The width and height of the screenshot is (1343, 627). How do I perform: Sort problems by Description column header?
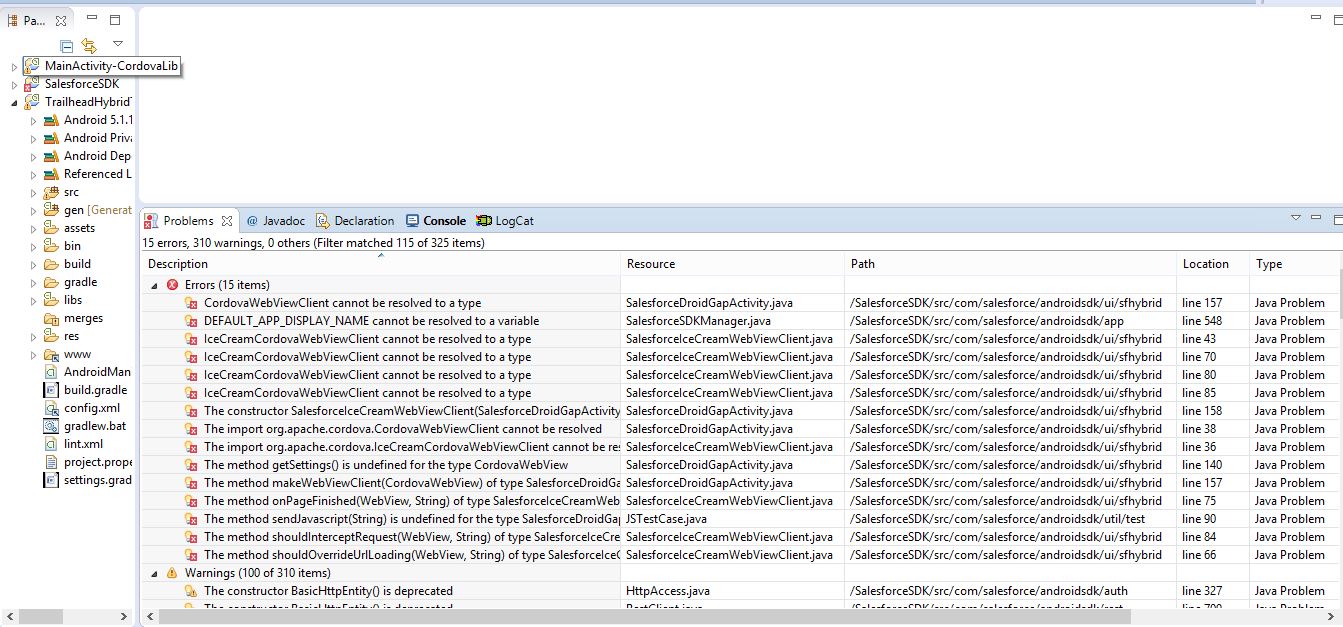(177, 264)
